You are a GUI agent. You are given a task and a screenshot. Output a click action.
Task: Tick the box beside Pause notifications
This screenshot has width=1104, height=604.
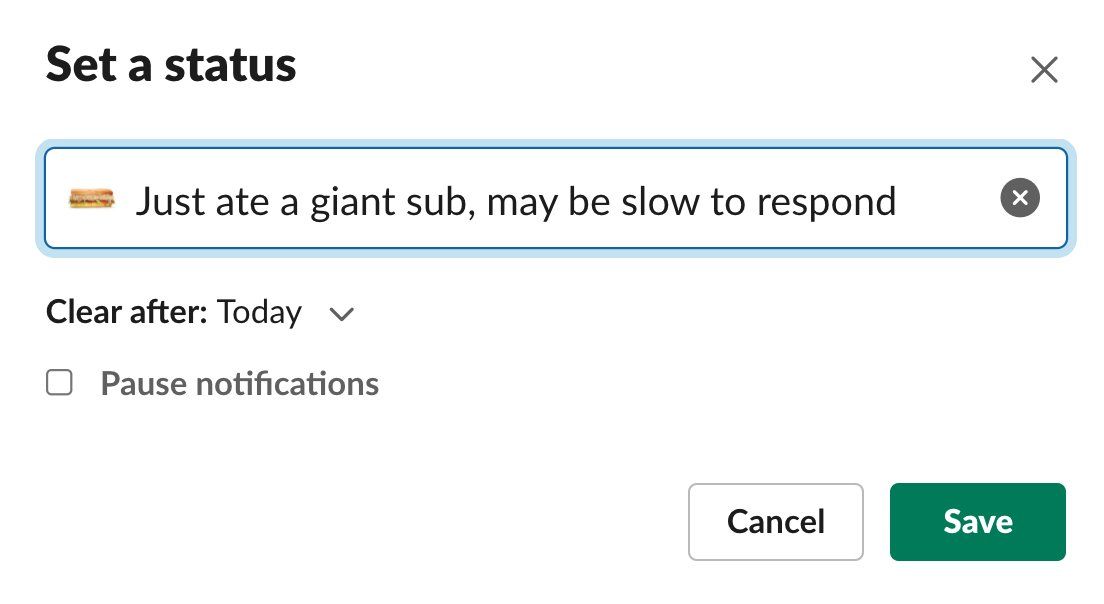[x=60, y=383]
